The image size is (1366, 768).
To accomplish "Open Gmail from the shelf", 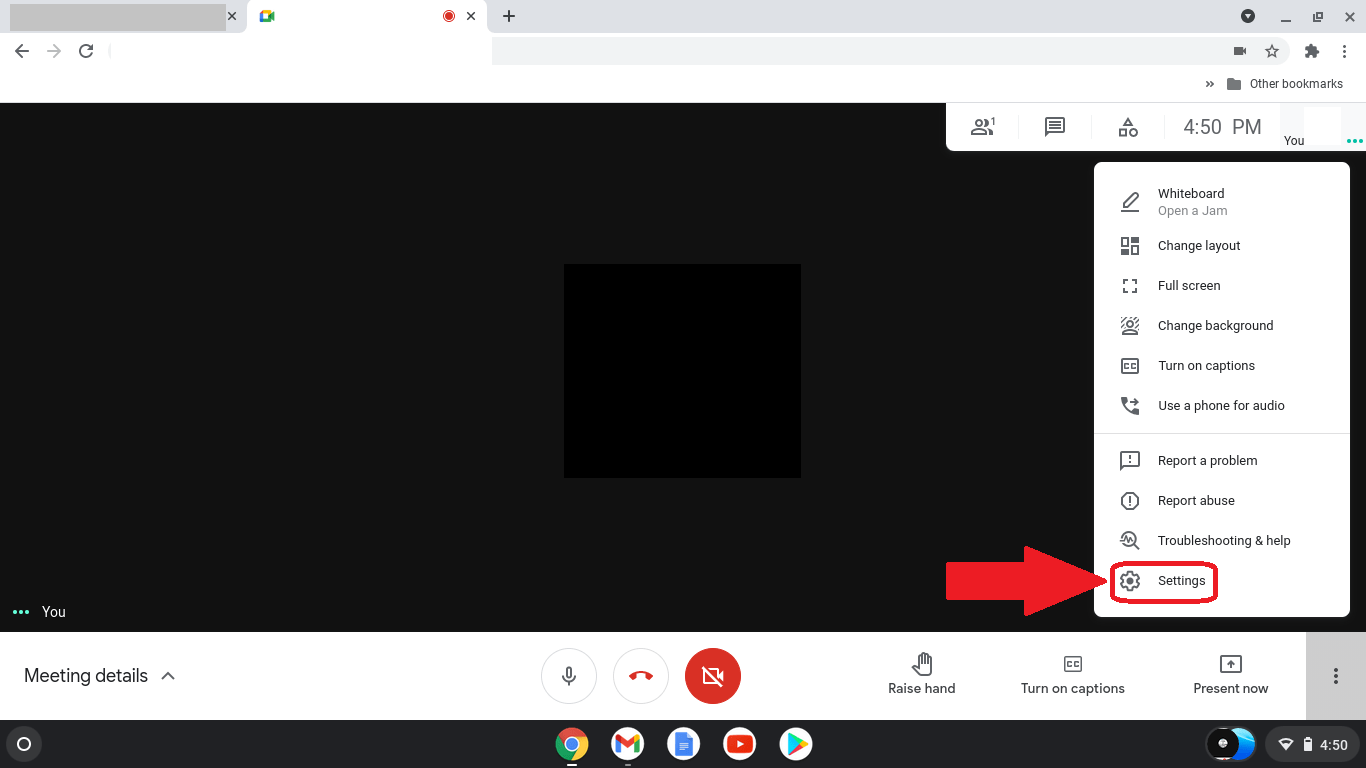I will [628, 744].
